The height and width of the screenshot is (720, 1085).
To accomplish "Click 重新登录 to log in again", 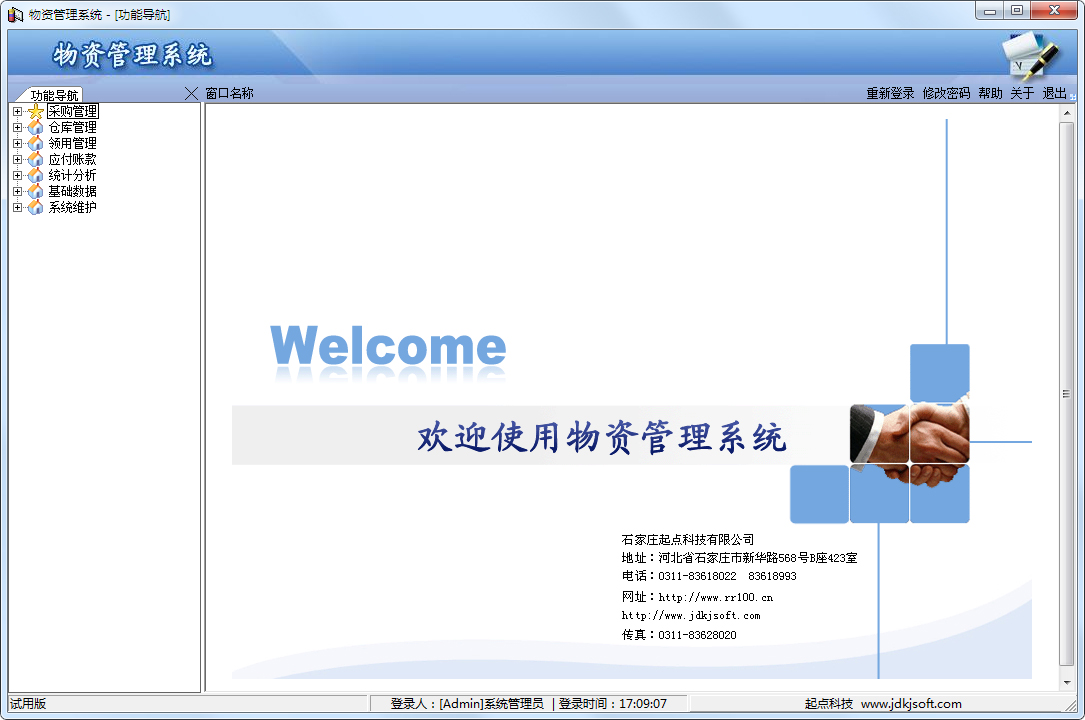I will [x=890, y=93].
